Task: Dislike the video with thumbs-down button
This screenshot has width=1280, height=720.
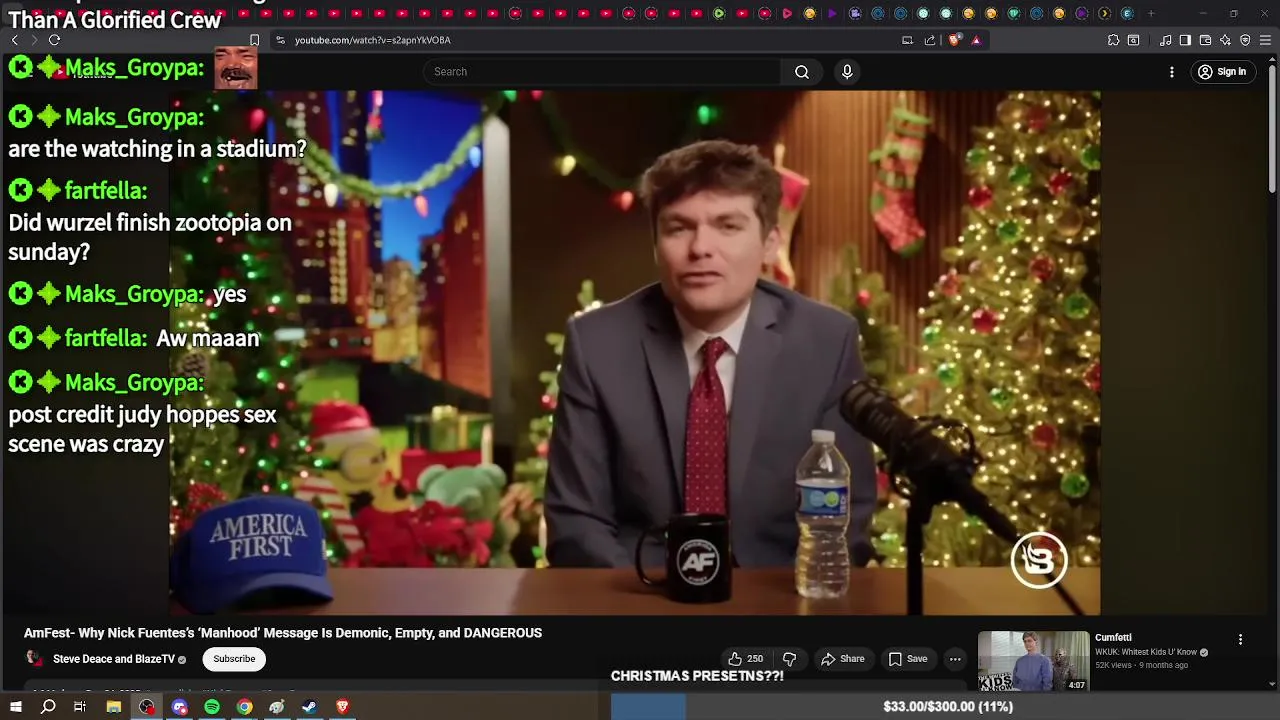Action: pos(789,659)
